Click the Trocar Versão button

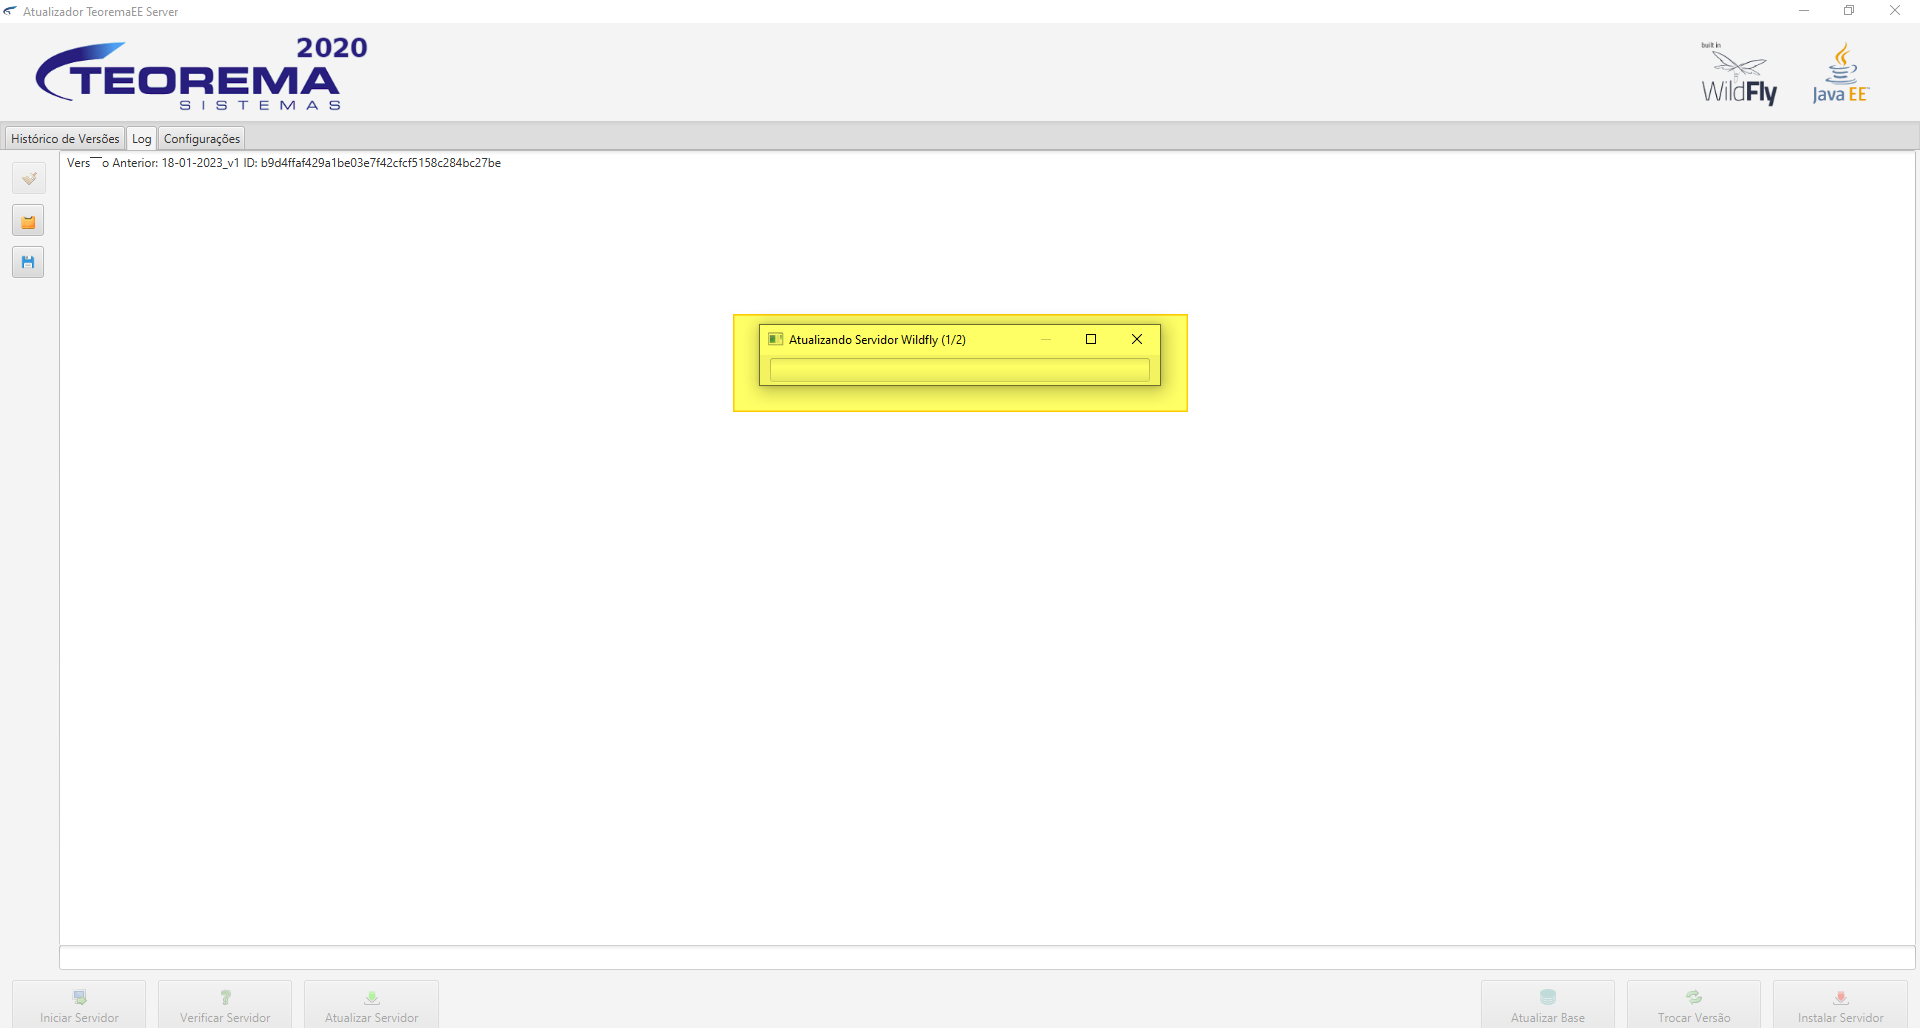[1694, 1005]
